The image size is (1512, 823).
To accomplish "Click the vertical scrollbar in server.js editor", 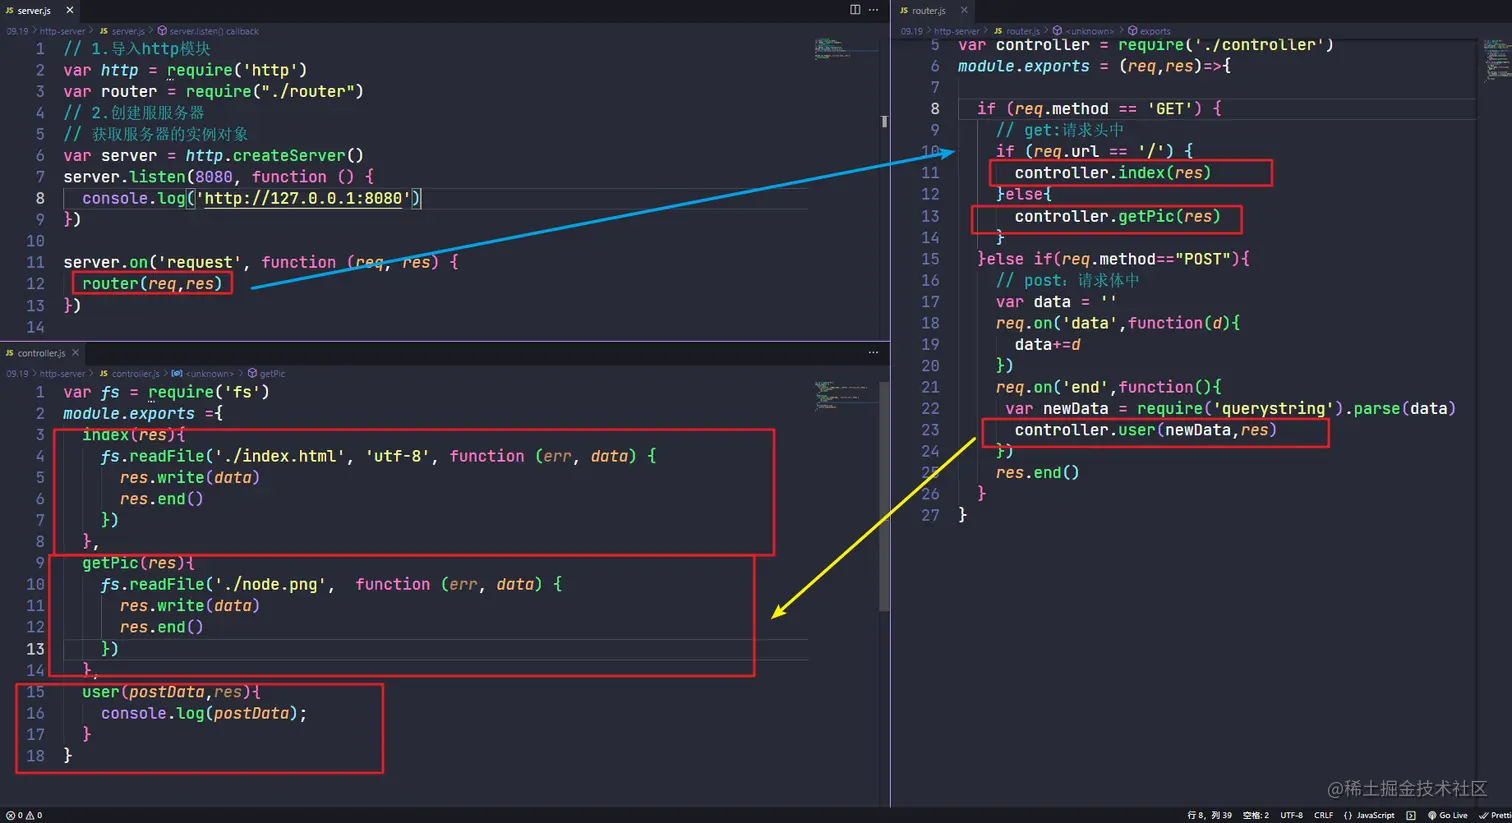I will tap(884, 122).
